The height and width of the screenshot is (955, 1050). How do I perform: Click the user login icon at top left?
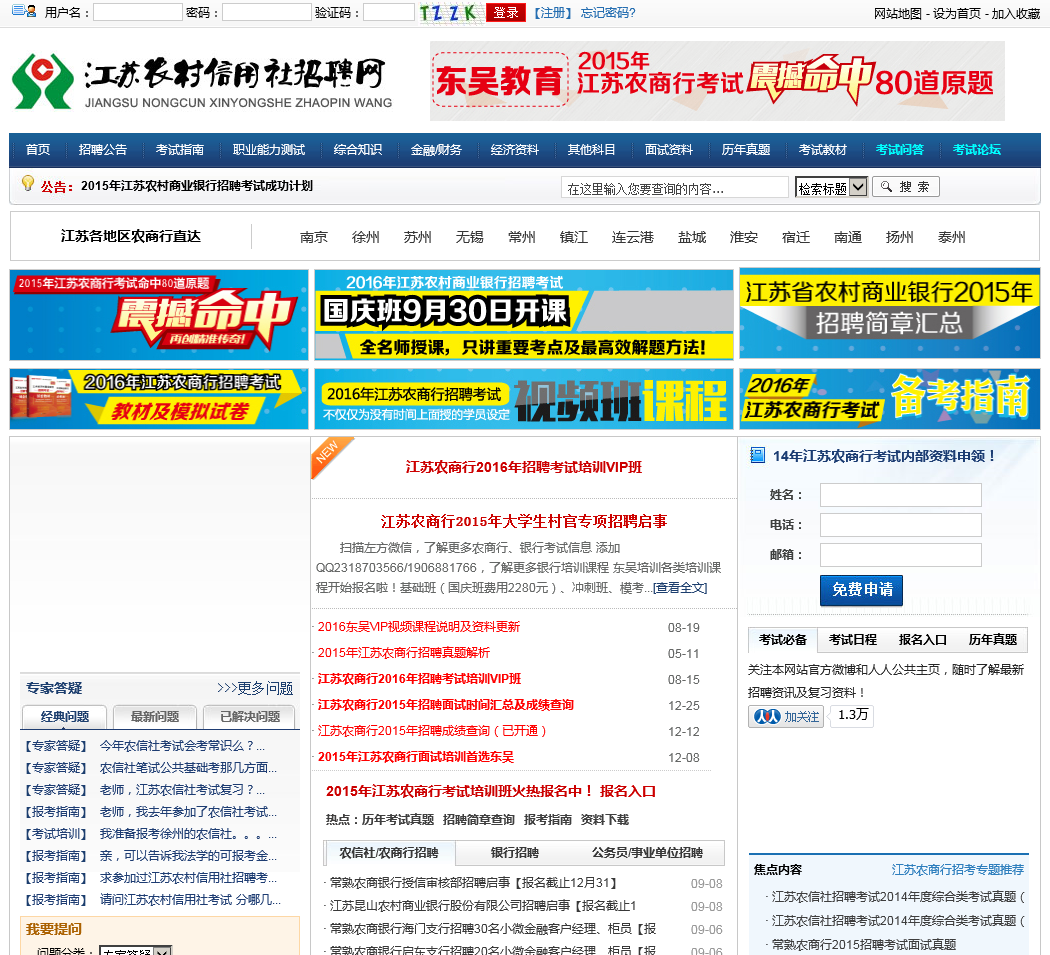[x=24, y=11]
